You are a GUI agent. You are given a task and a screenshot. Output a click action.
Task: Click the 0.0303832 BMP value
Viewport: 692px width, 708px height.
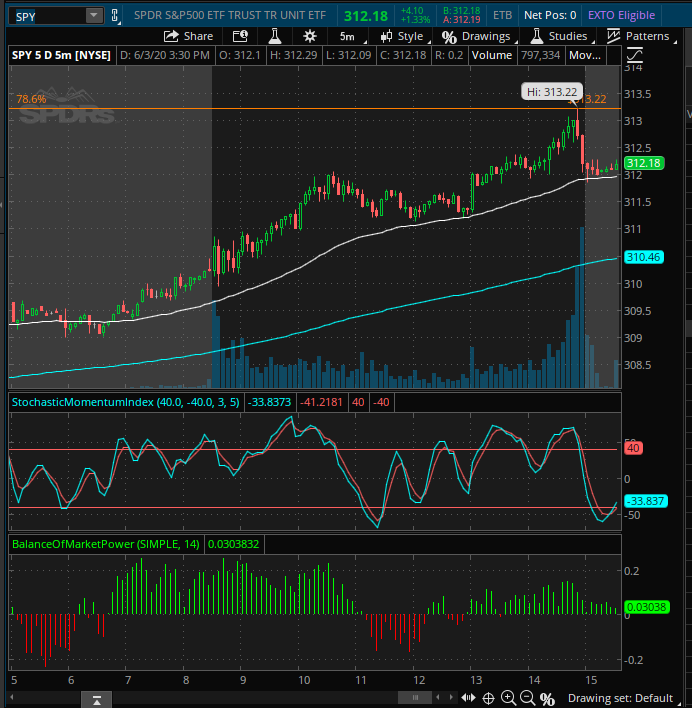[233, 544]
